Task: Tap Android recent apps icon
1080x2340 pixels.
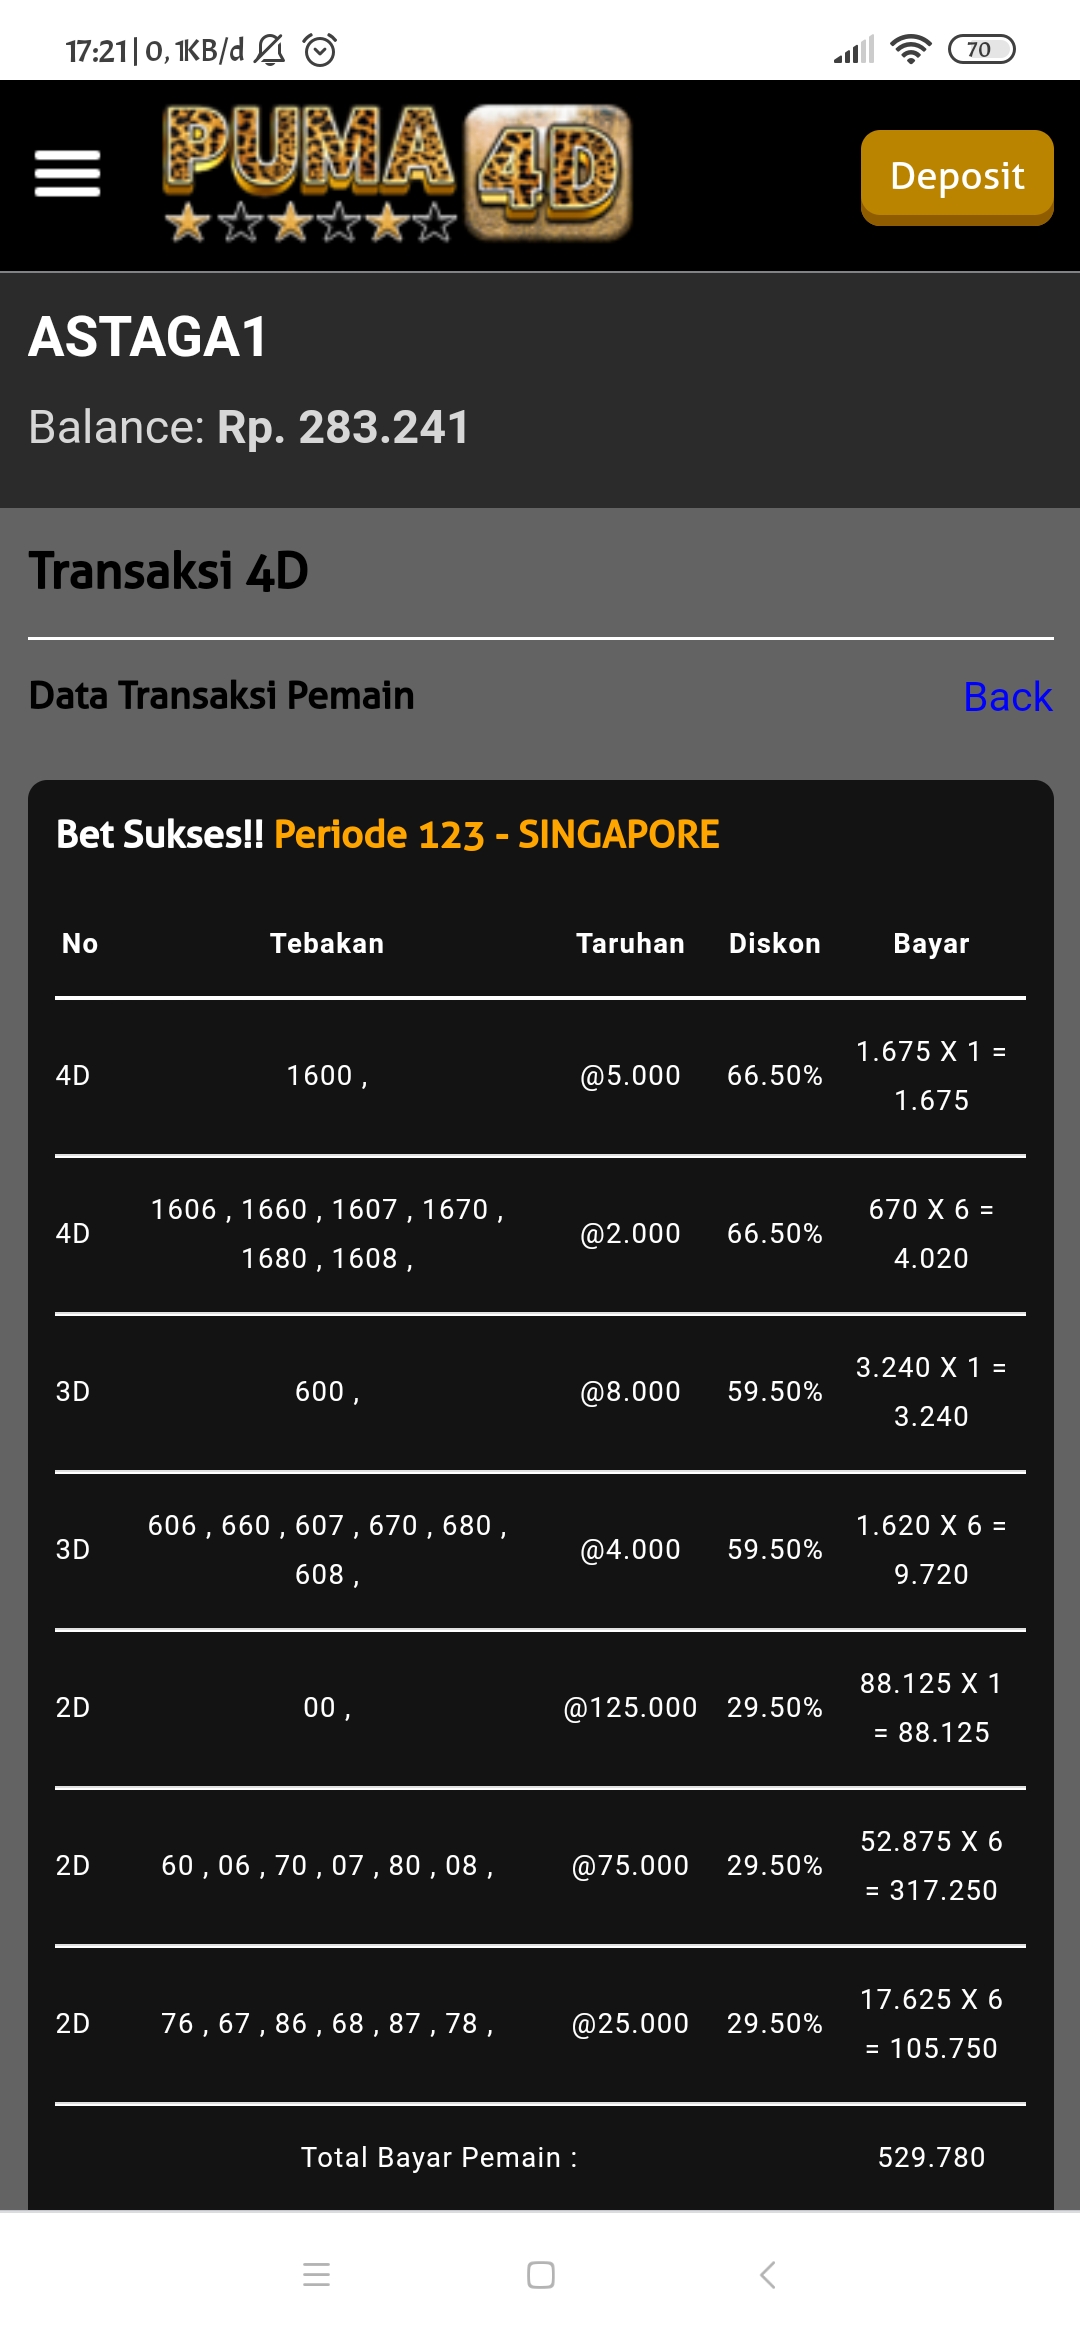Action: click(x=316, y=2275)
